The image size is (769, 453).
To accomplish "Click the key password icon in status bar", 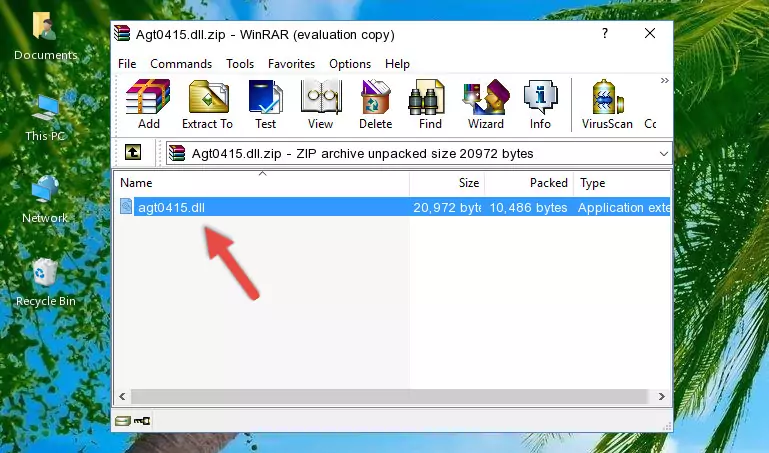I will (x=142, y=421).
